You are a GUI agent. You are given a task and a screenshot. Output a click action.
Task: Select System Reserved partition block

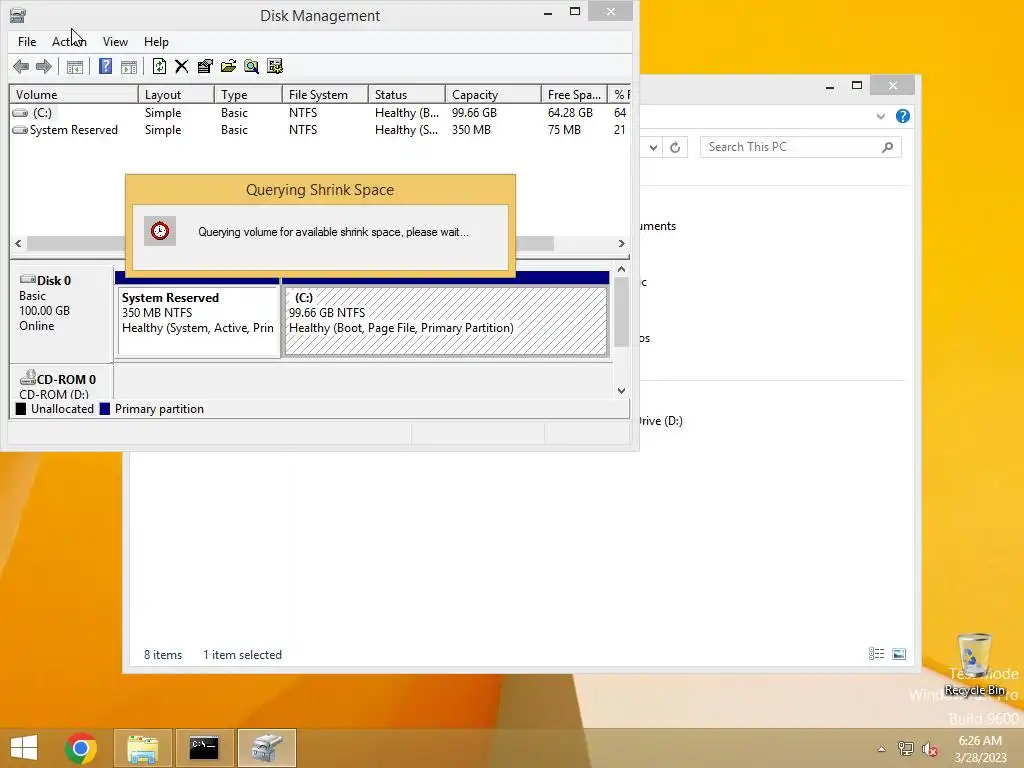pyautogui.click(x=199, y=321)
